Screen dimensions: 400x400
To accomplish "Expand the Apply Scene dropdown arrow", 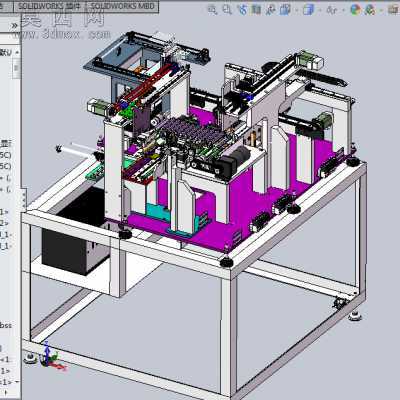I will 381,10.
